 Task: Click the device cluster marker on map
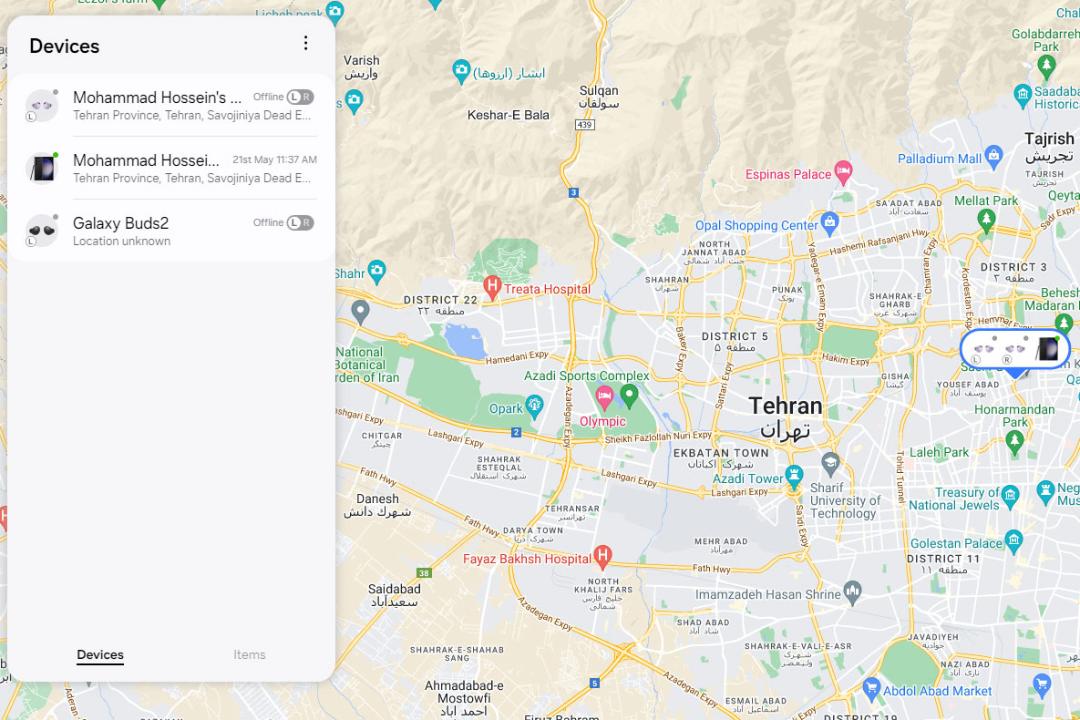1015,350
